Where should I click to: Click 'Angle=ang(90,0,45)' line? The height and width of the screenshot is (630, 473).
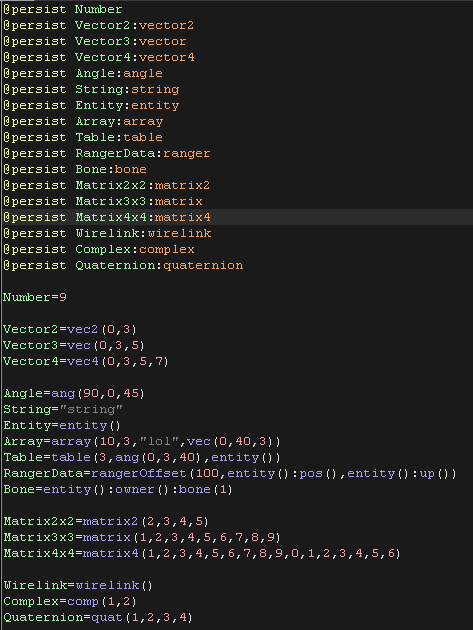coord(74,393)
